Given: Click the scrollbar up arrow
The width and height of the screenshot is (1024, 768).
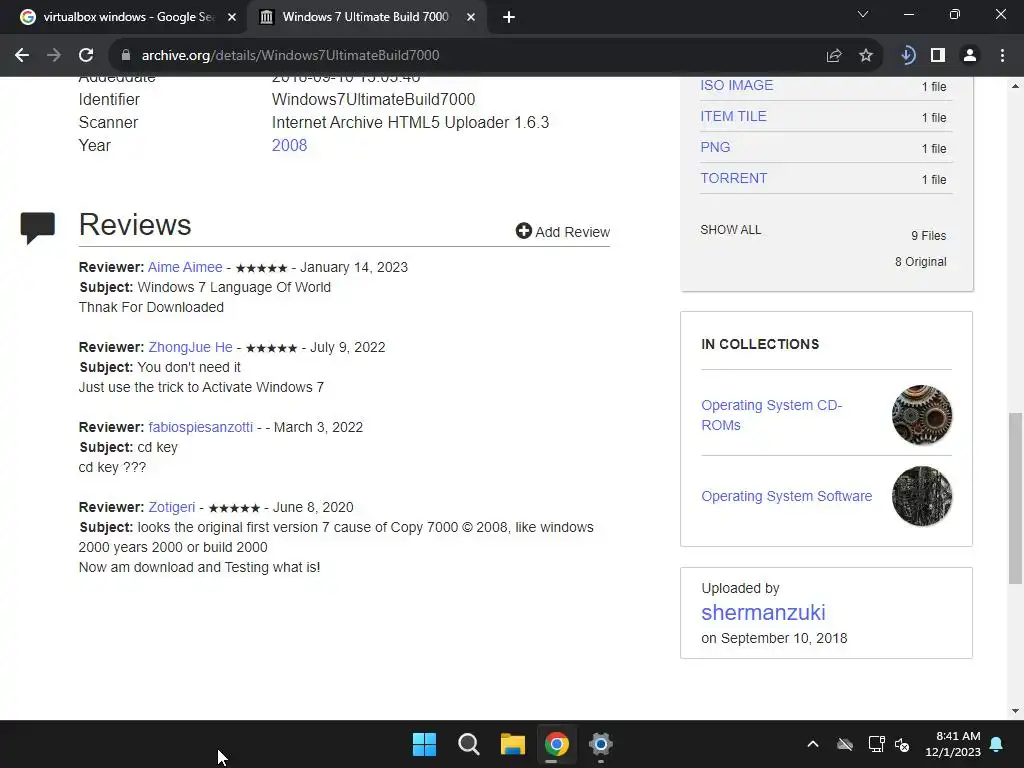Looking at the screenshot, I should [1016, 86].
